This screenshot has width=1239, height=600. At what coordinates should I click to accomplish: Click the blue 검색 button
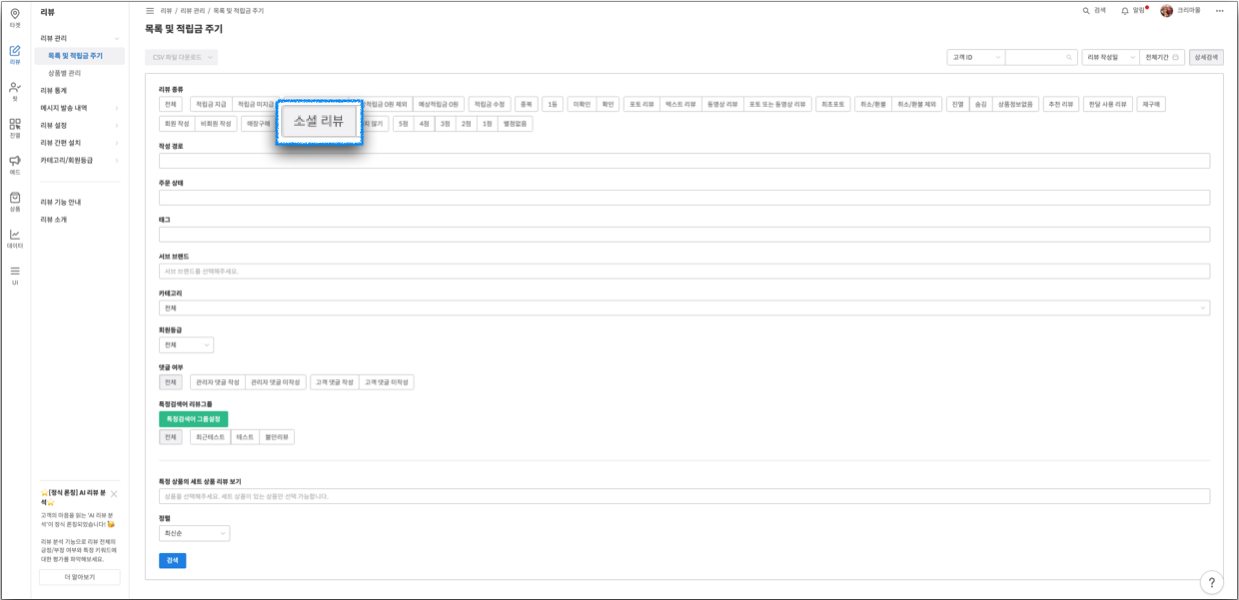[172, 560]
